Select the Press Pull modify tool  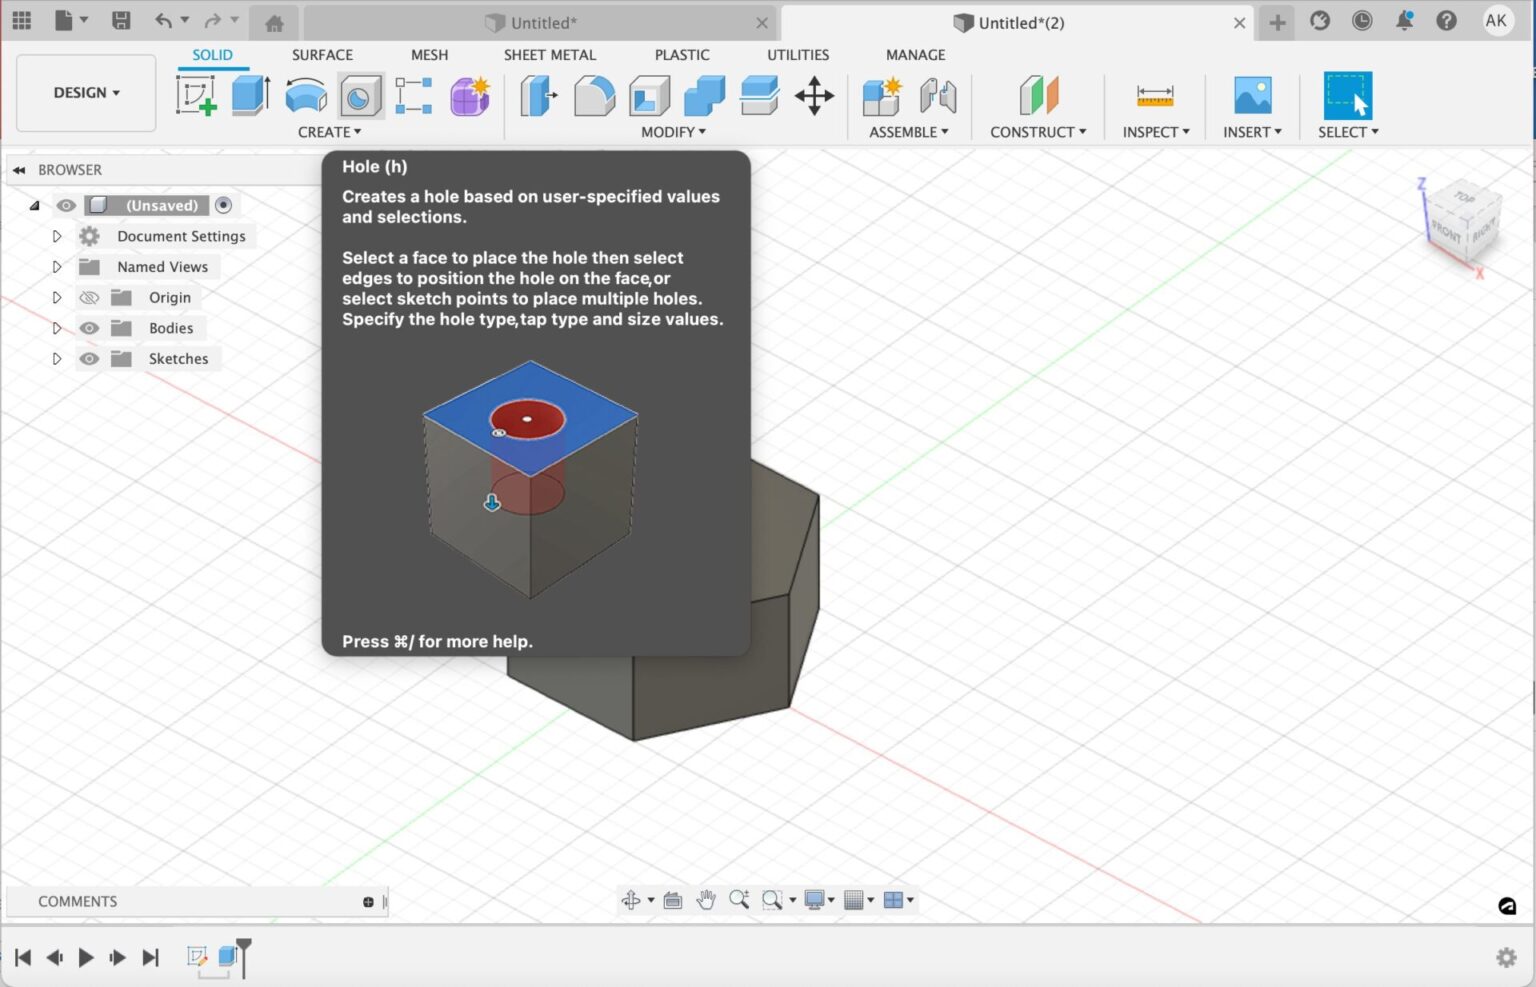(539, 95)
